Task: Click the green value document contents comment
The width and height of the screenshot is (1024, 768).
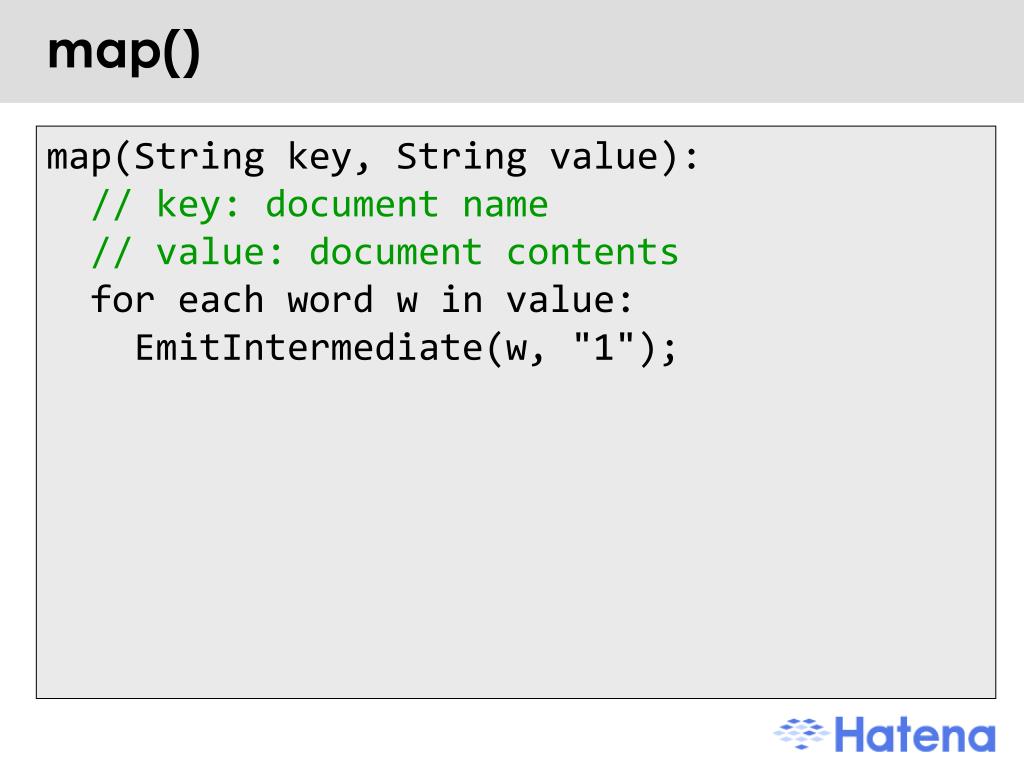Action: click(x=385, y=253)
